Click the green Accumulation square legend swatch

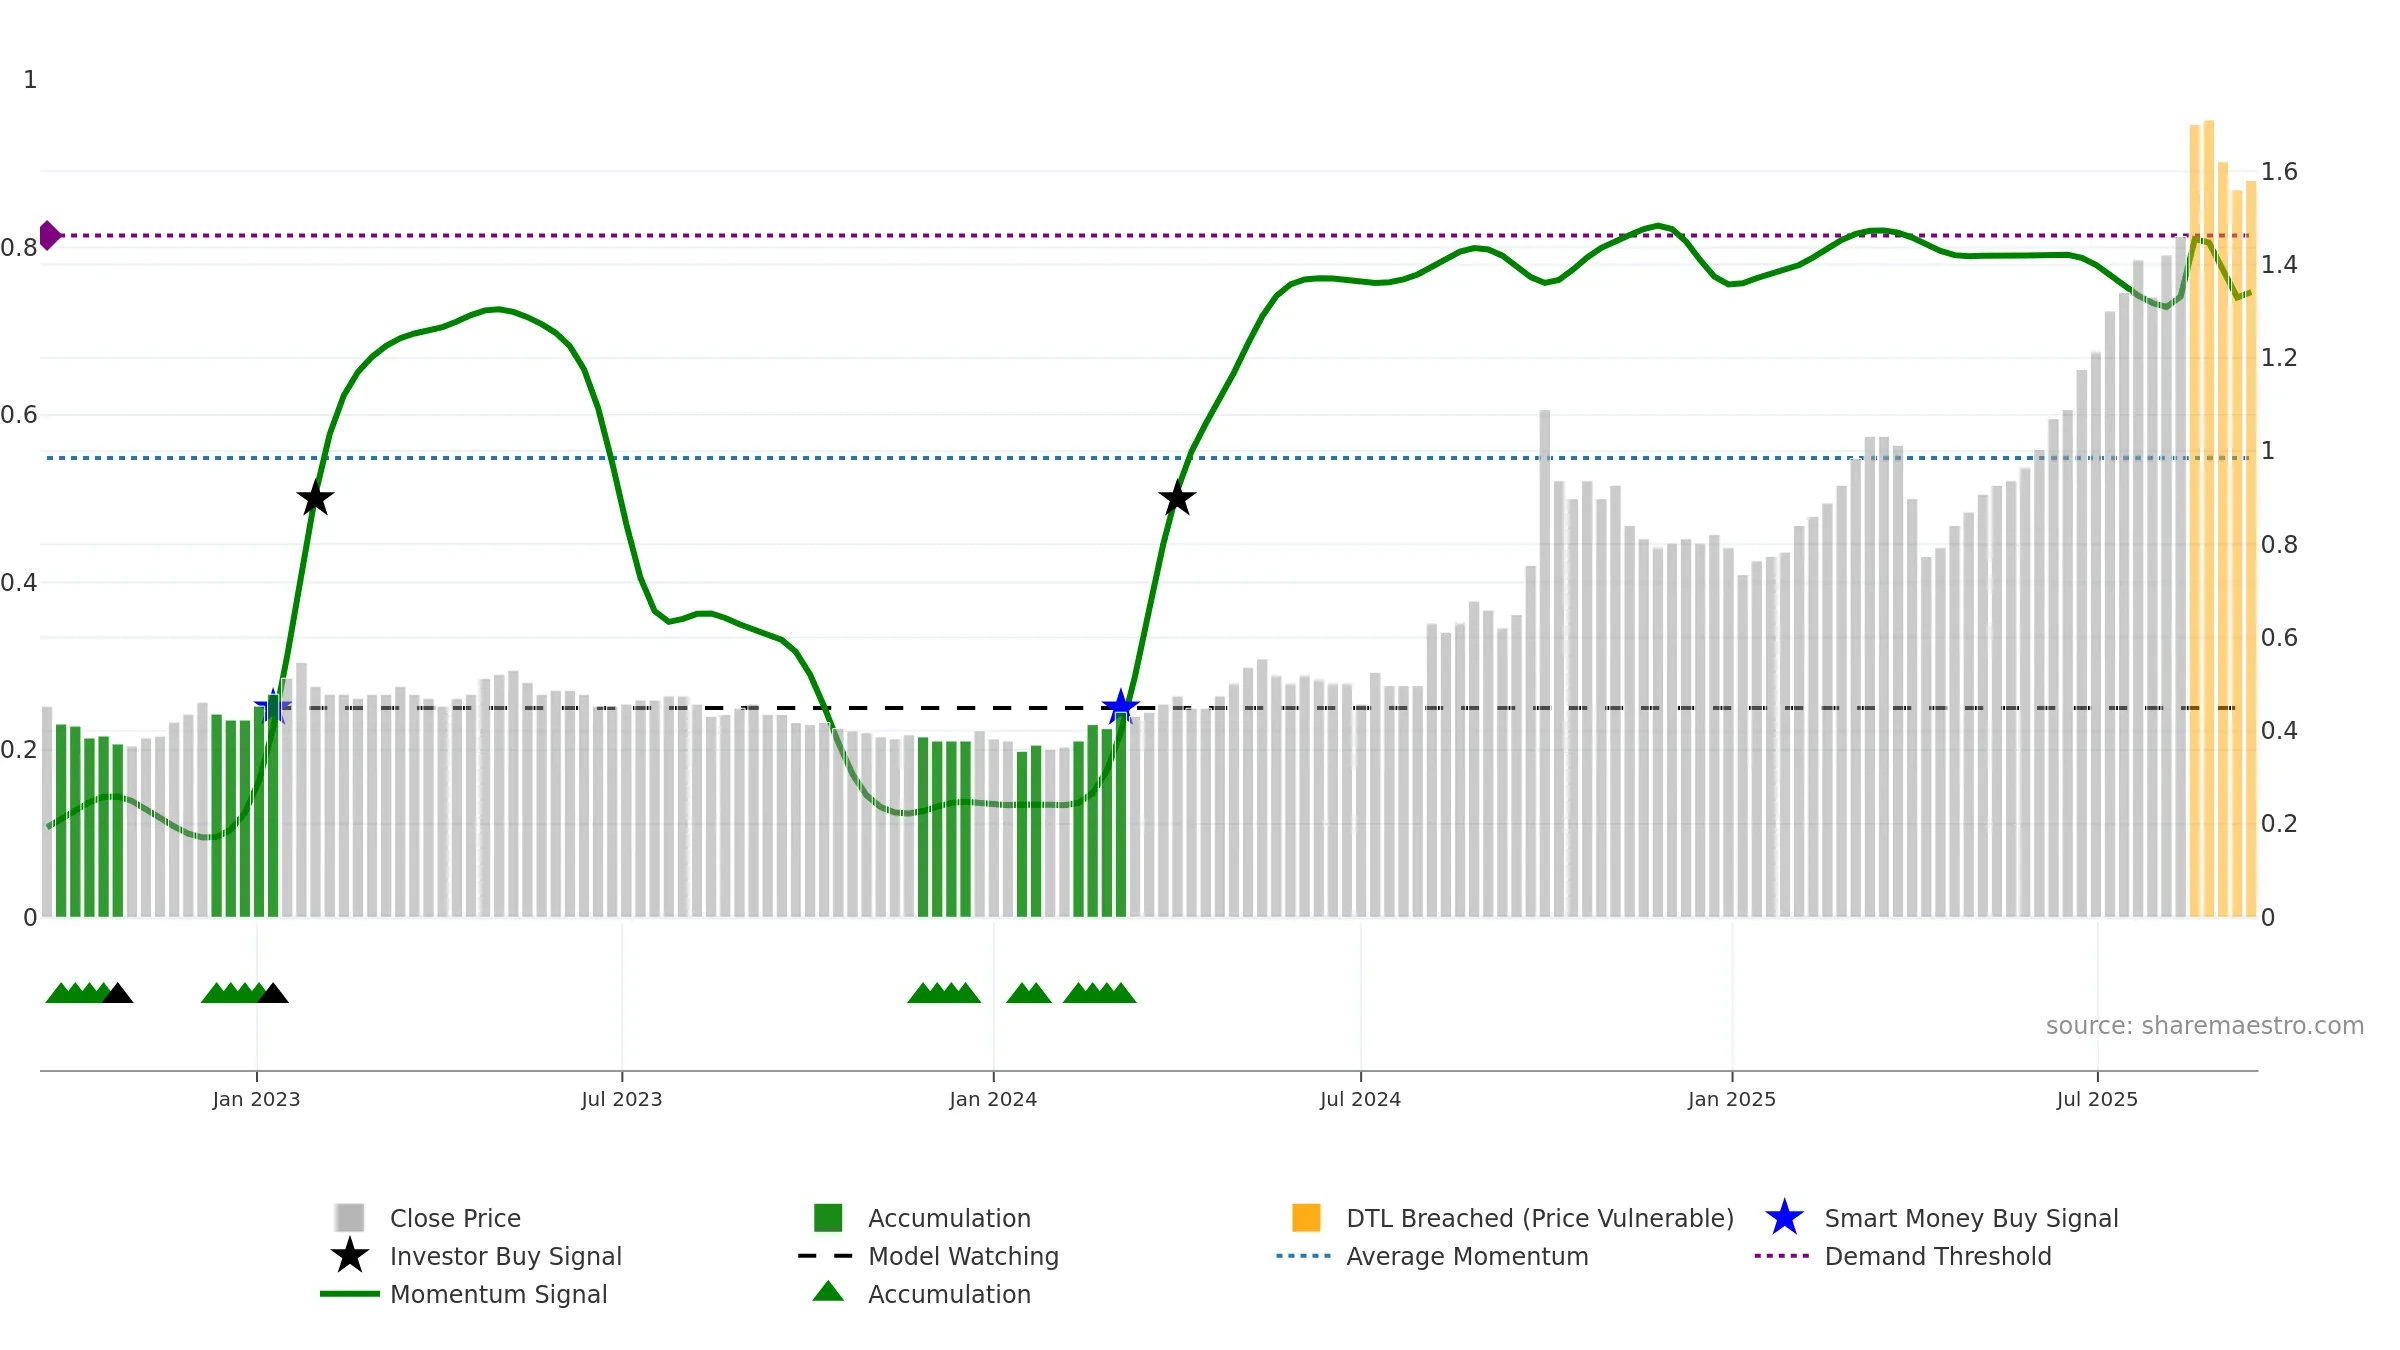pyautogui.click(x=828, y=1218)
